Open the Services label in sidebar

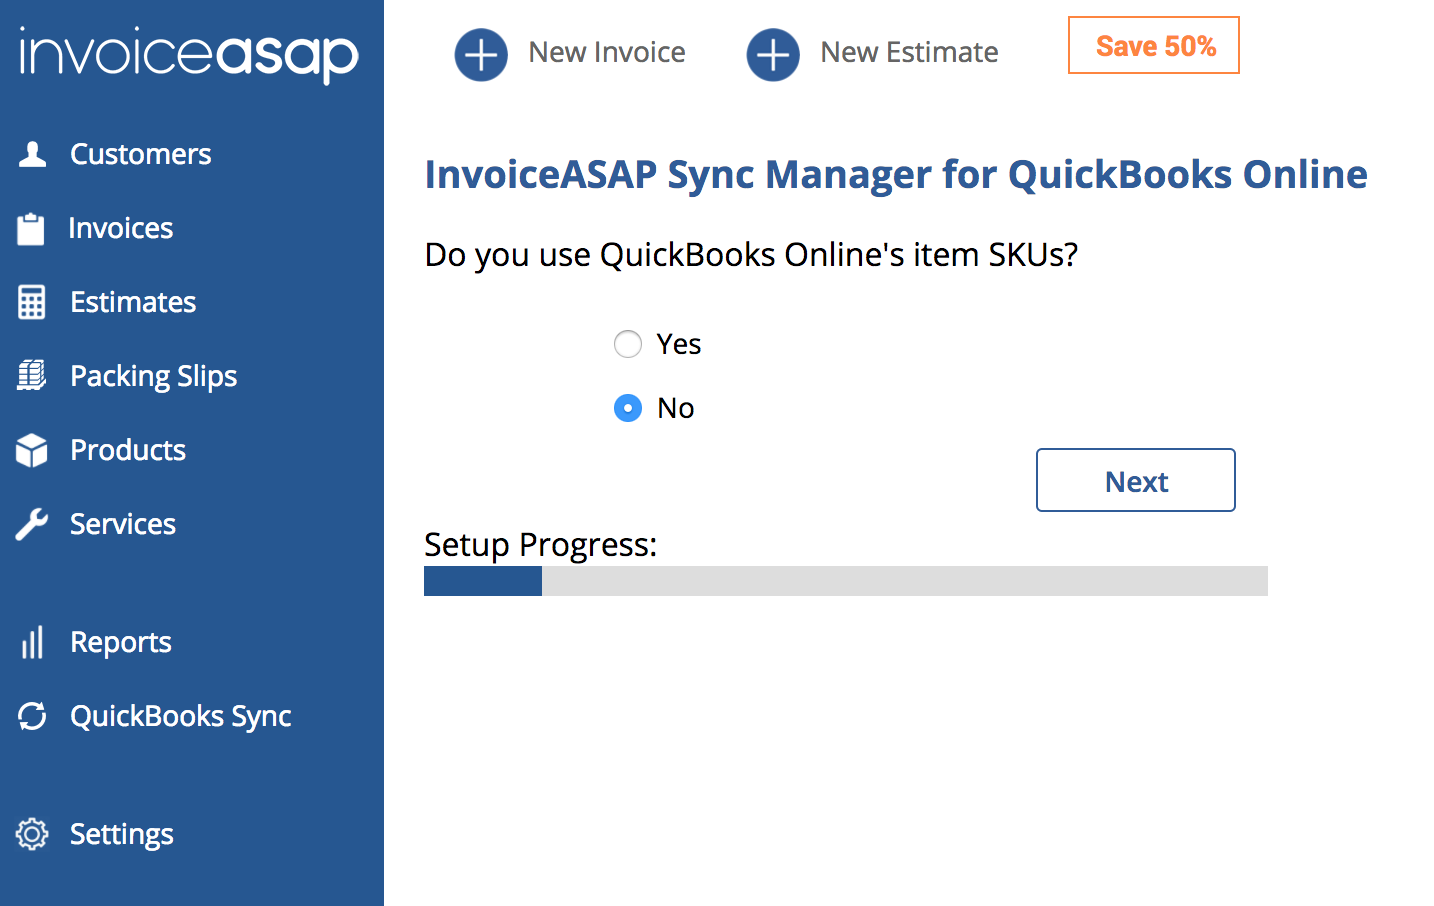[123, 524]
